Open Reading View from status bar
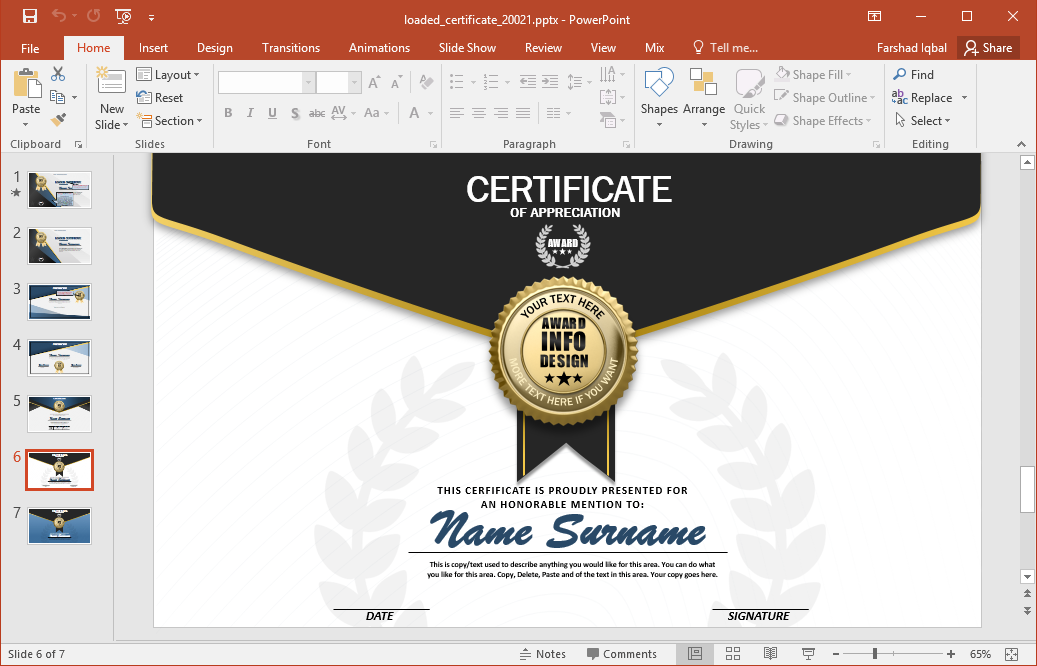Screen dimensions: 1037x666 point(770,654)
